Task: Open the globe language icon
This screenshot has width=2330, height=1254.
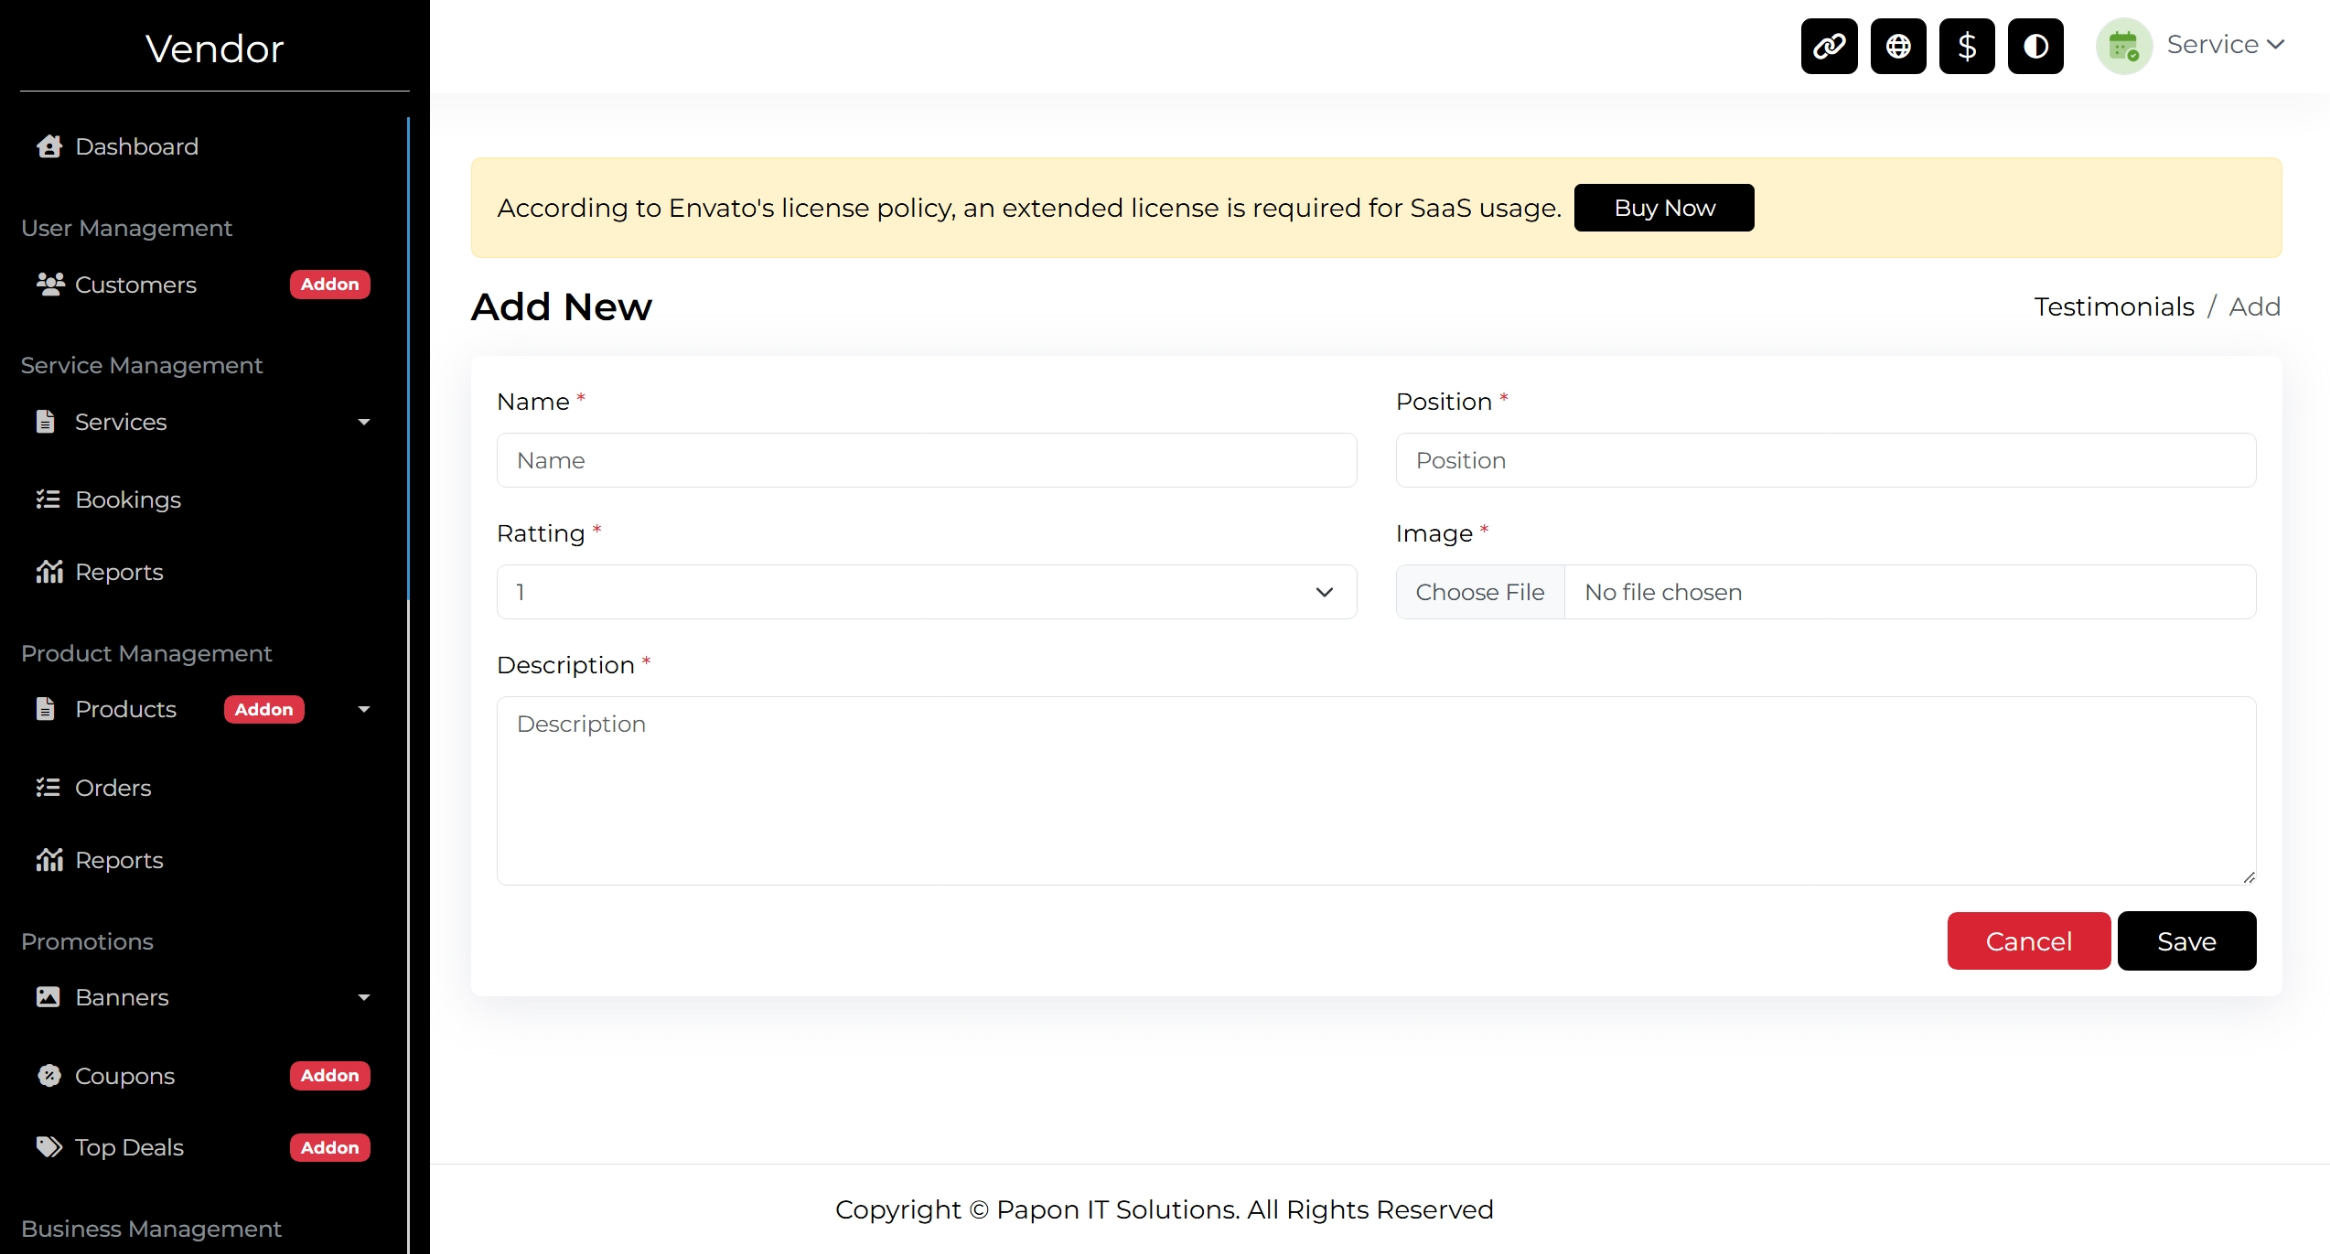Action: pyautogui.click(x=1897, y=46)
